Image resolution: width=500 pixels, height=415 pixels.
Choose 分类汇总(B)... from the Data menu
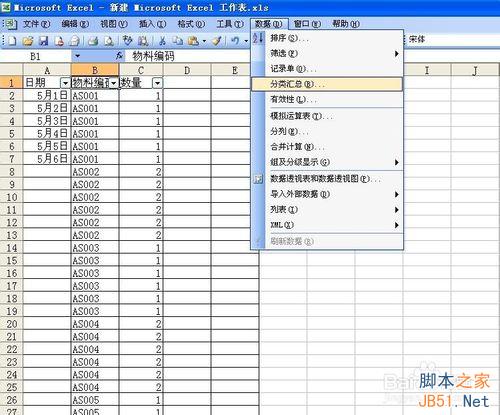point(327,84)
